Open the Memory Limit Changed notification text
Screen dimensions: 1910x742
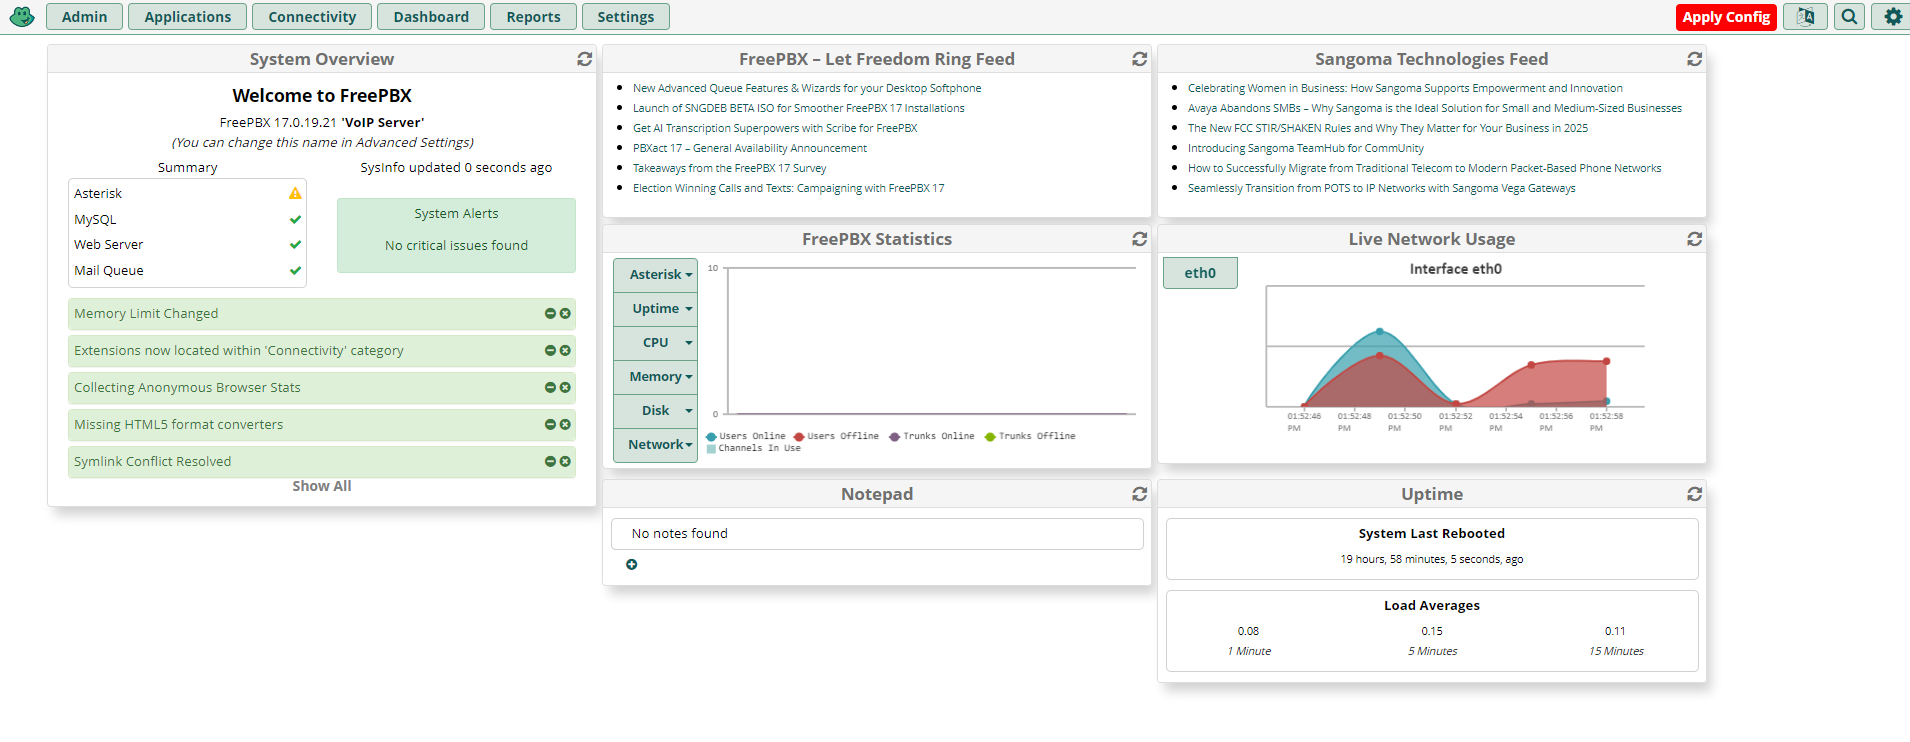point(146,314)
